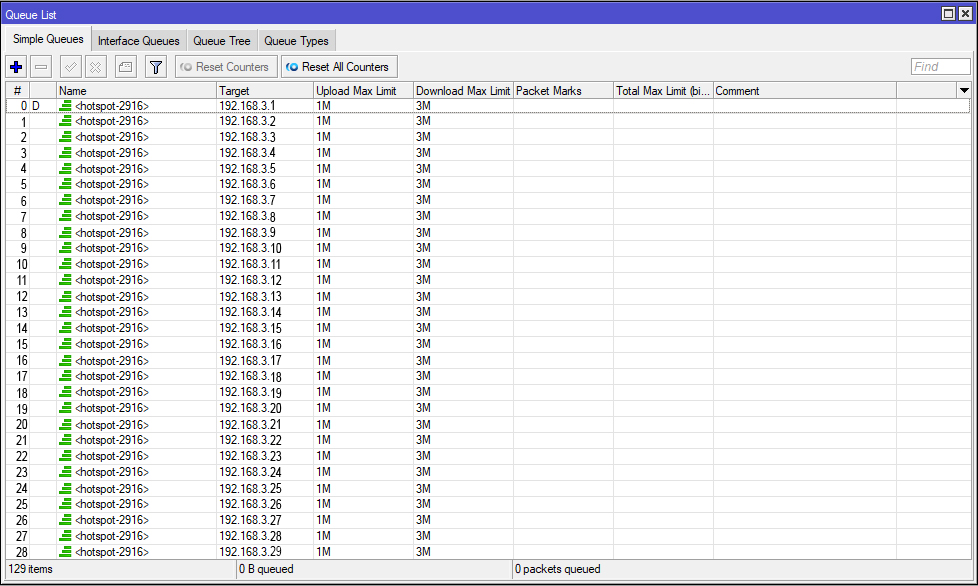
Task: Open the funnel Filter icon
Action: [155, 67]
